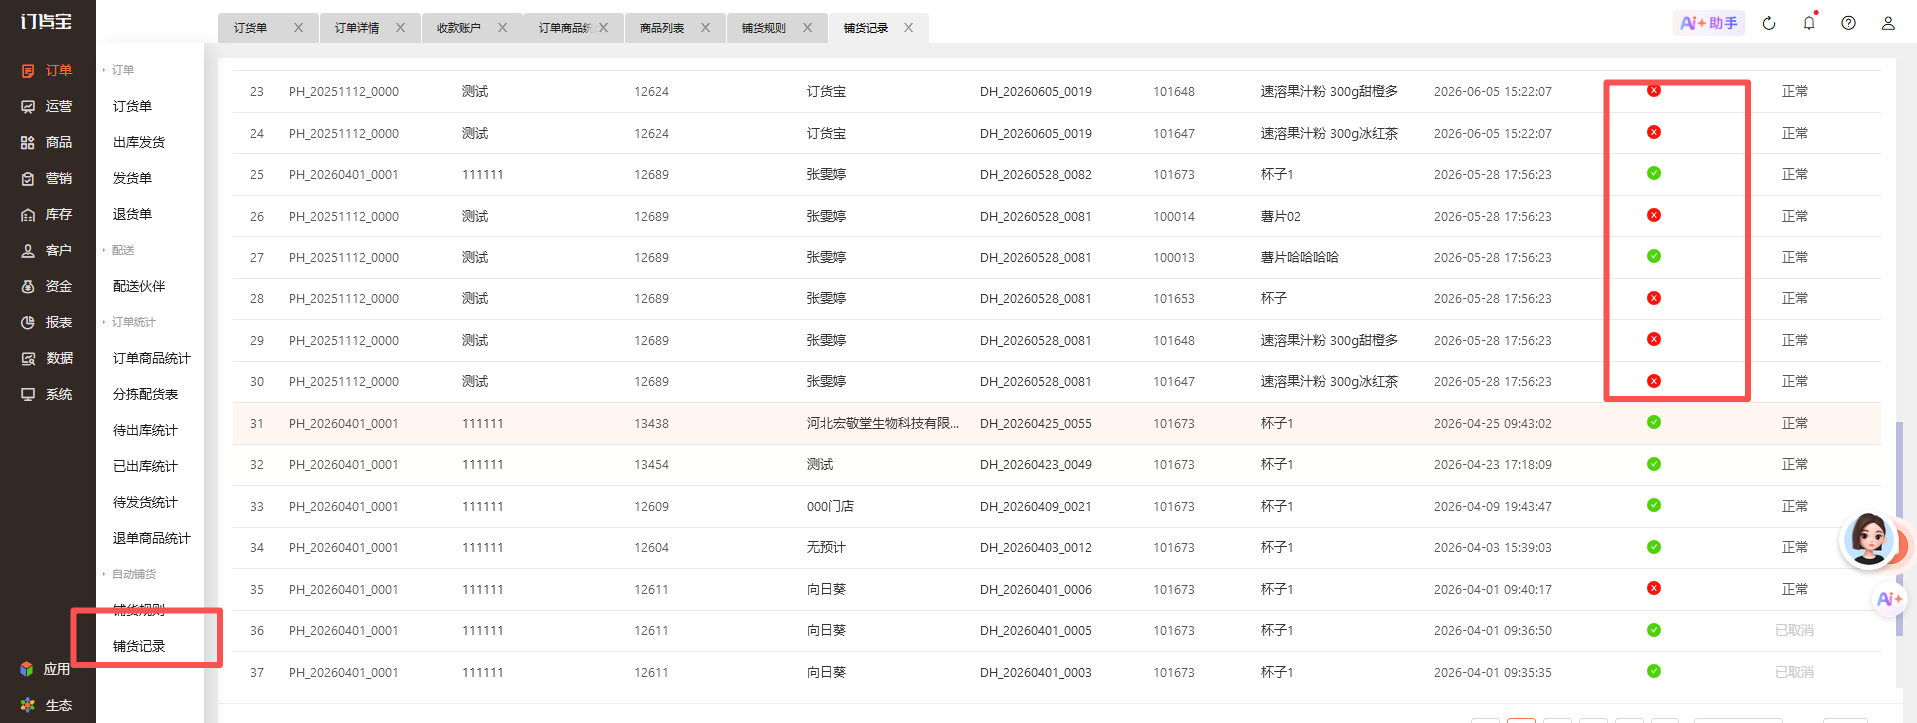
Task: Switch to the 铺货规则 tab
Action: click(x=764, y=28)
